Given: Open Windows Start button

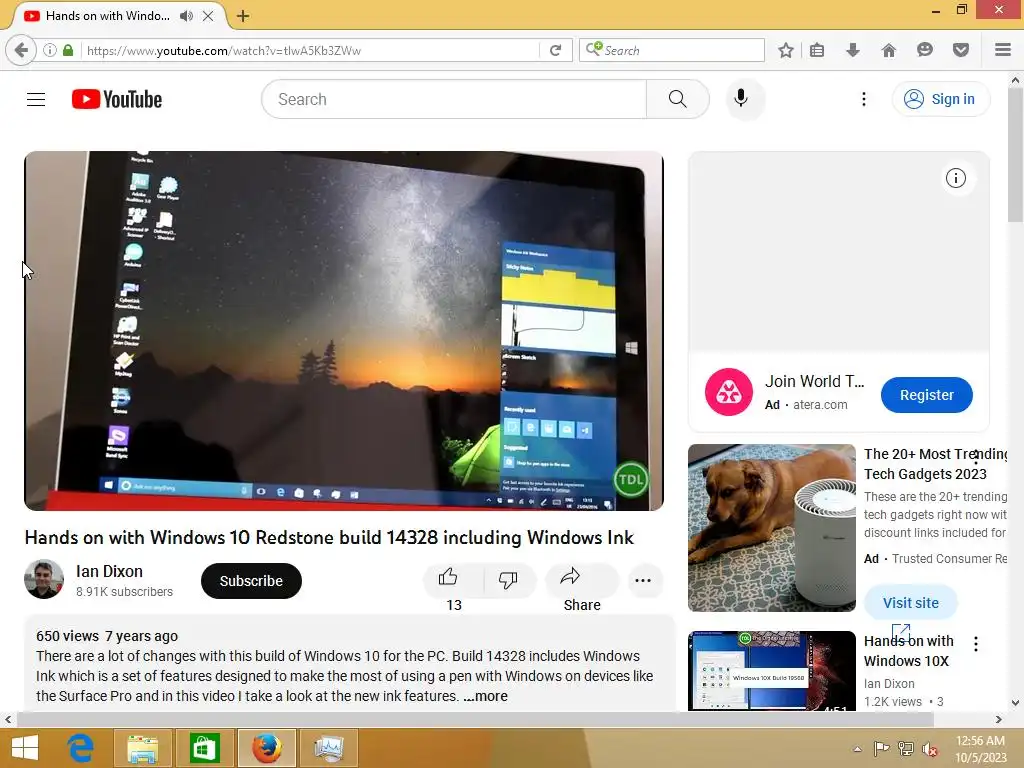Looking at the screenshot, I should (25, 748).
